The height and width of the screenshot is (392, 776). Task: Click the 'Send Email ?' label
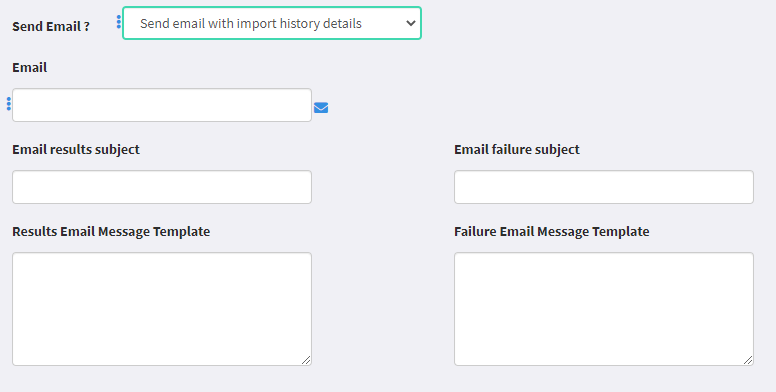click(x=51, y=26)
